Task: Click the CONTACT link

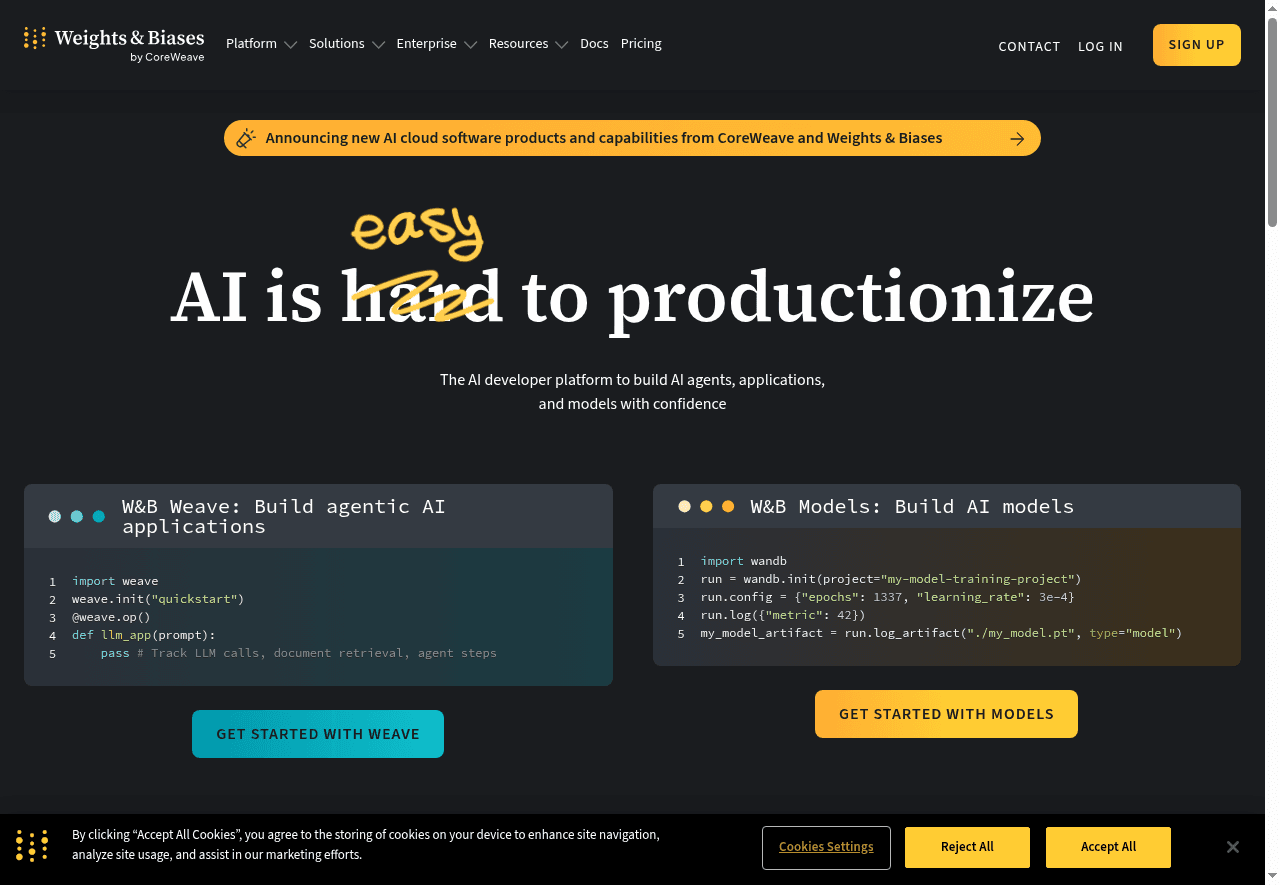Action: 1029,46
